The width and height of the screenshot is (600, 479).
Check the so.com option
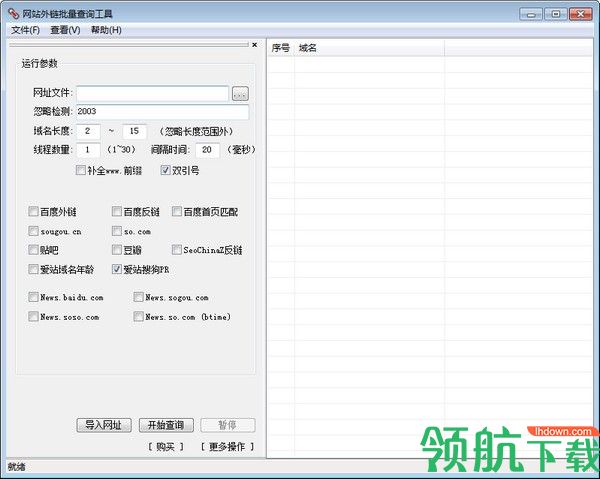(x=117, y=231)
